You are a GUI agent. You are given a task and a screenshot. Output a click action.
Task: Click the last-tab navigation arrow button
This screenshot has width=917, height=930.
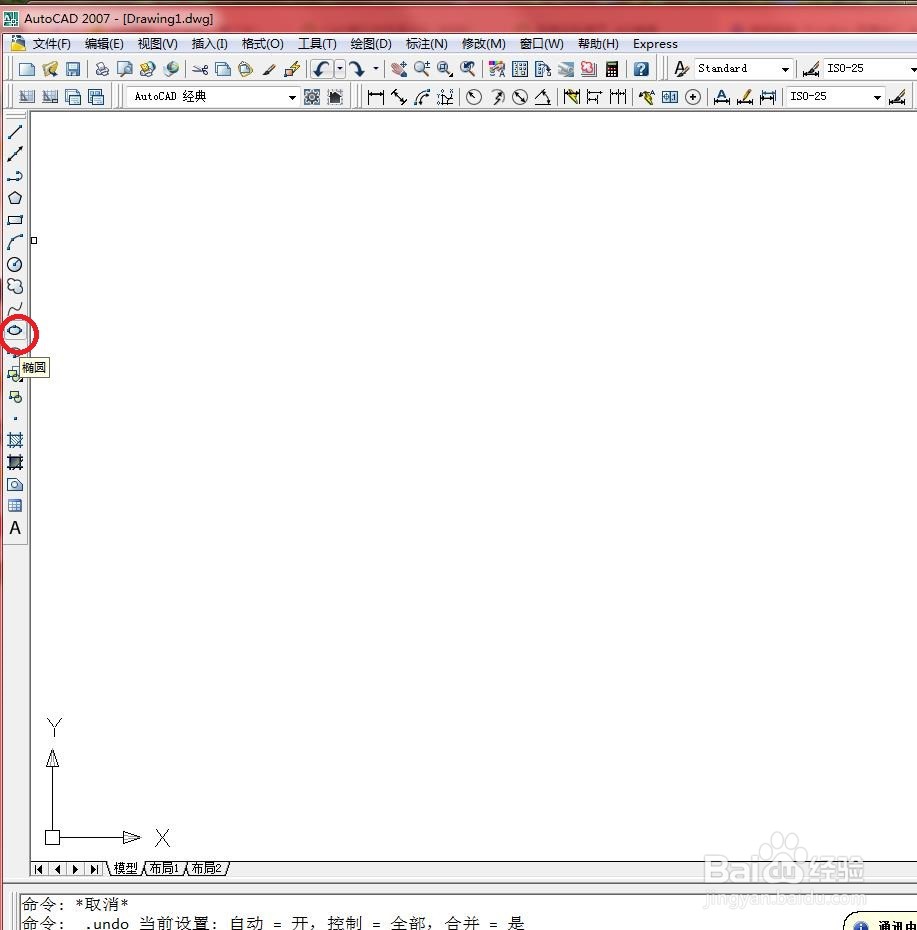click(x=94, y=869)
